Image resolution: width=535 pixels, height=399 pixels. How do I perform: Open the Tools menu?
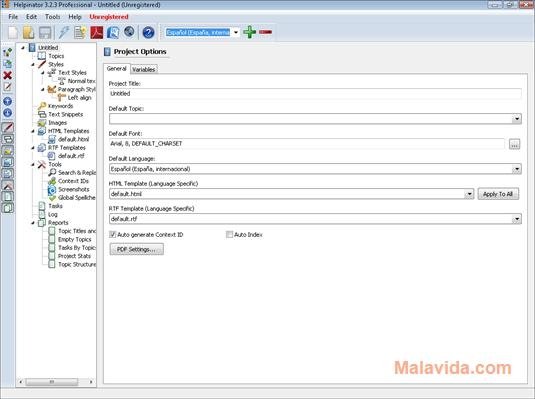53,17
